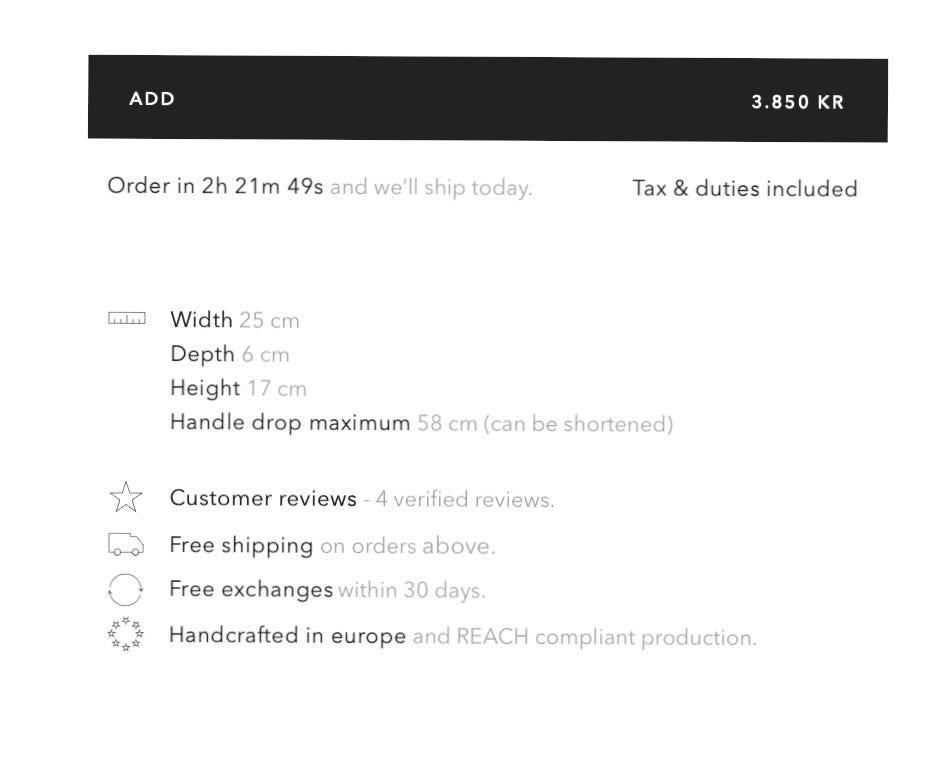Click the 3.850 KR price label

pyautogui.click(x=797, y=102)
